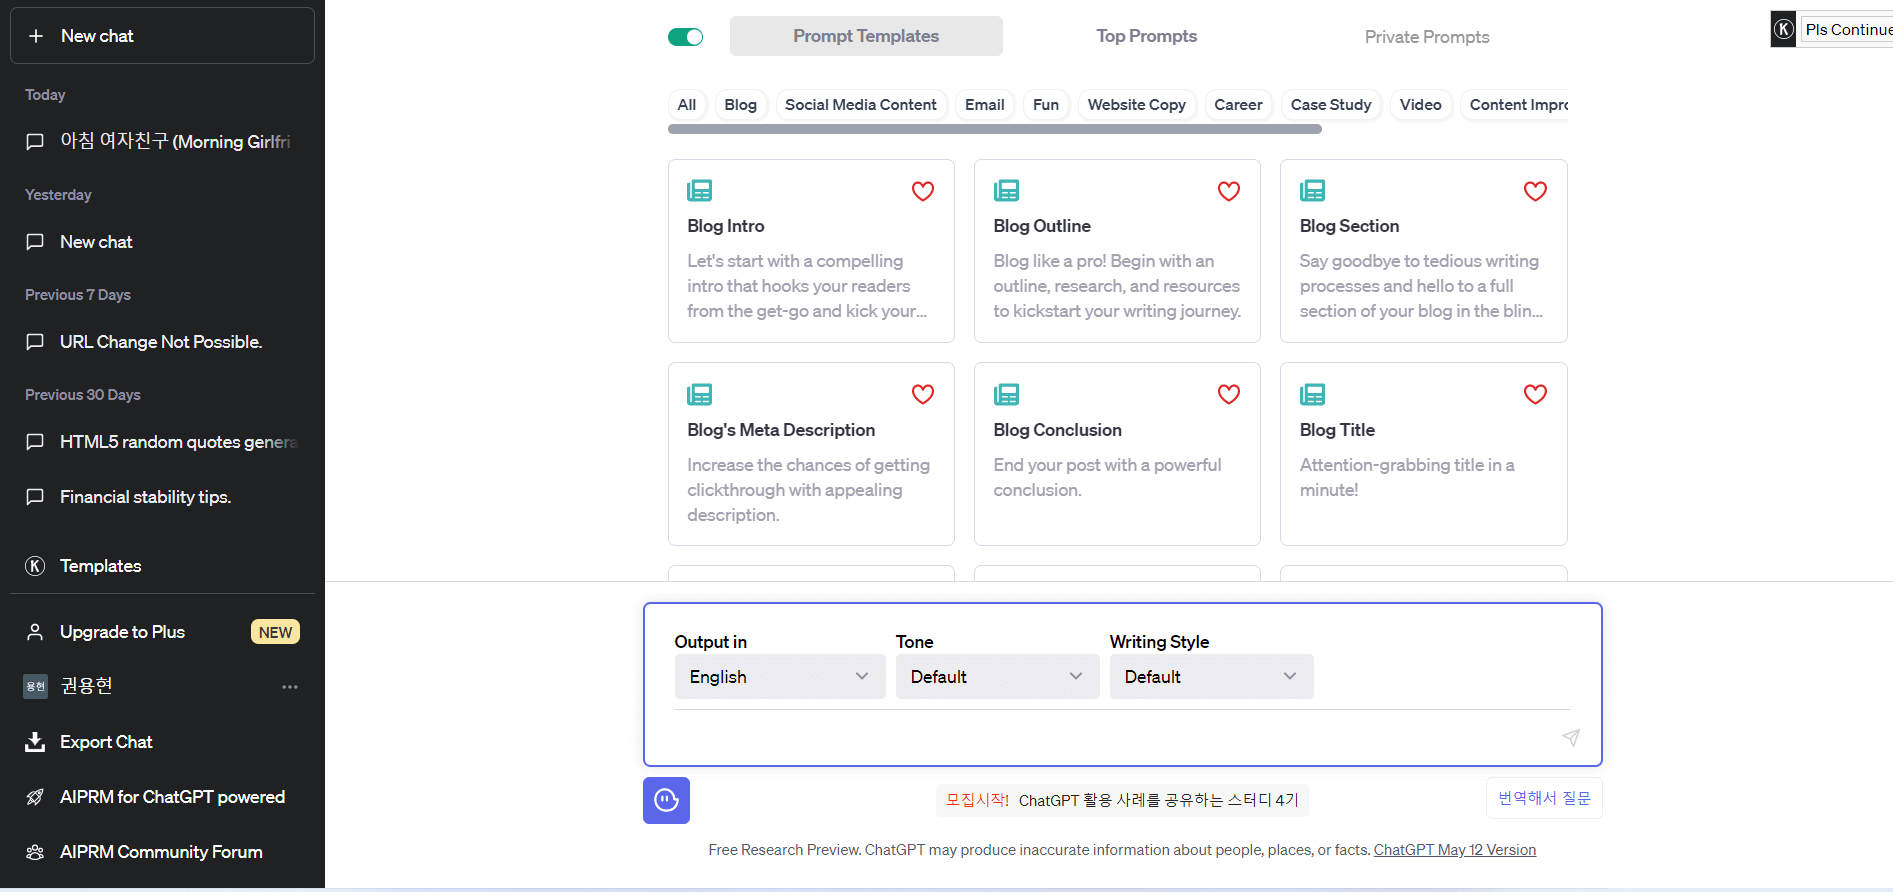
Task: Click the people icon for AIPRM Community Forum
Action: click(x=35, y=852)
